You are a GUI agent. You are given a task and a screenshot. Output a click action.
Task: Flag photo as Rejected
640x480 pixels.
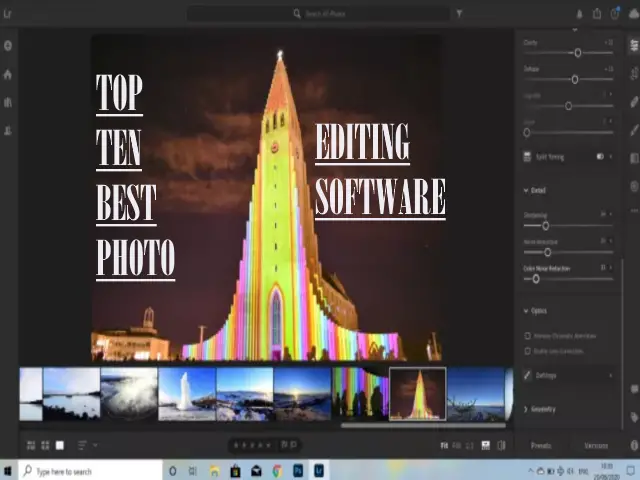tap(294, 445)
